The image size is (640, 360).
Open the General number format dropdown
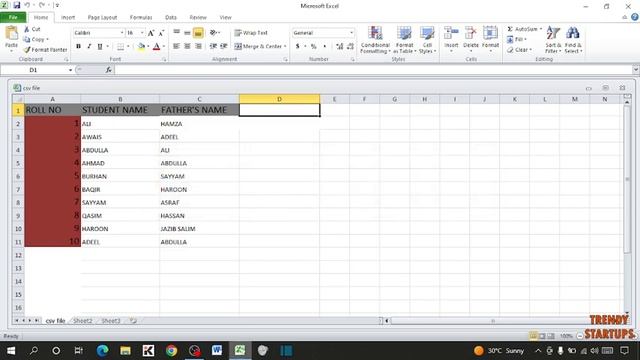tap(351, 33)
